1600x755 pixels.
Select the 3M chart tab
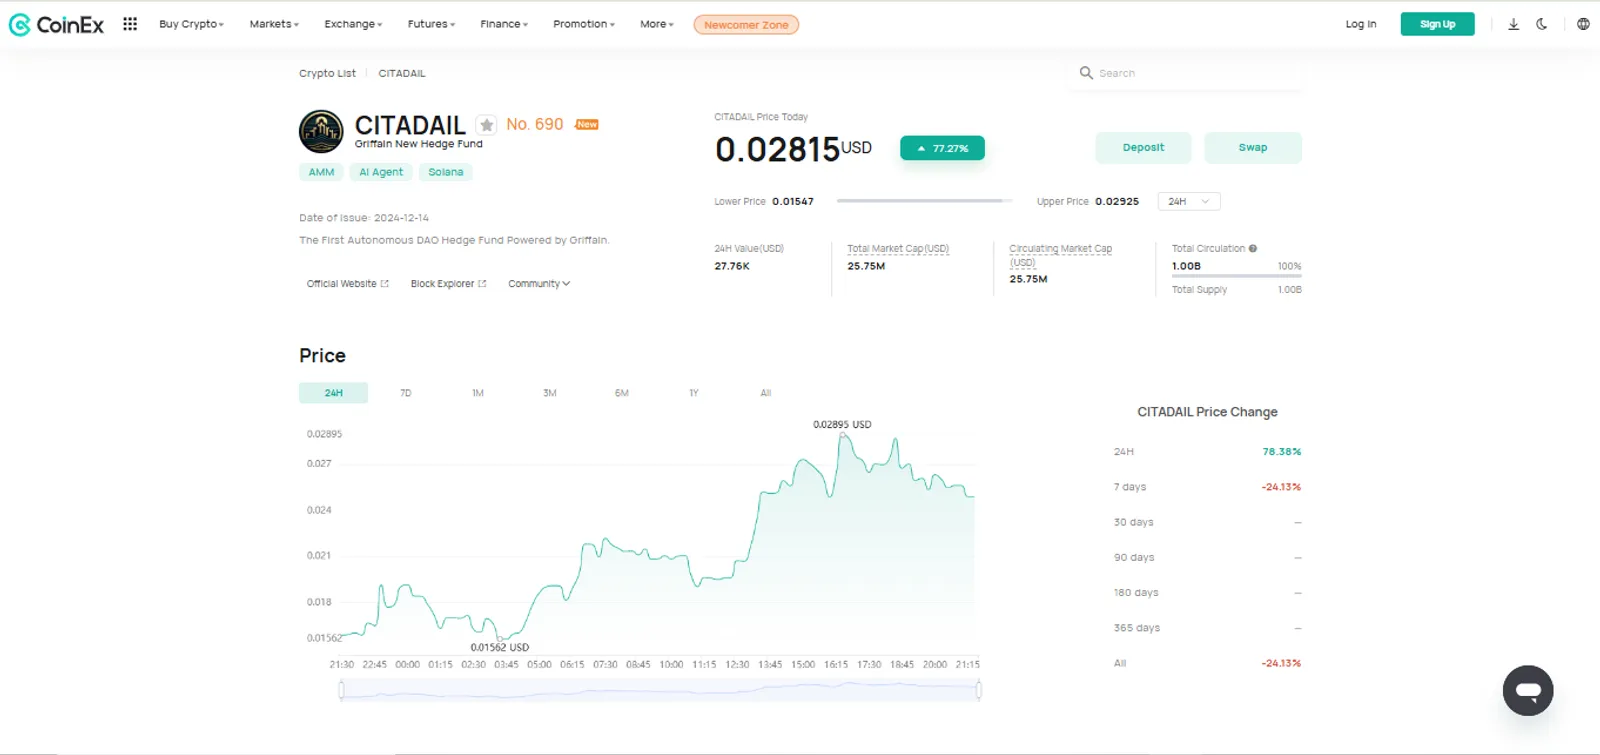(x=550, y=393)
